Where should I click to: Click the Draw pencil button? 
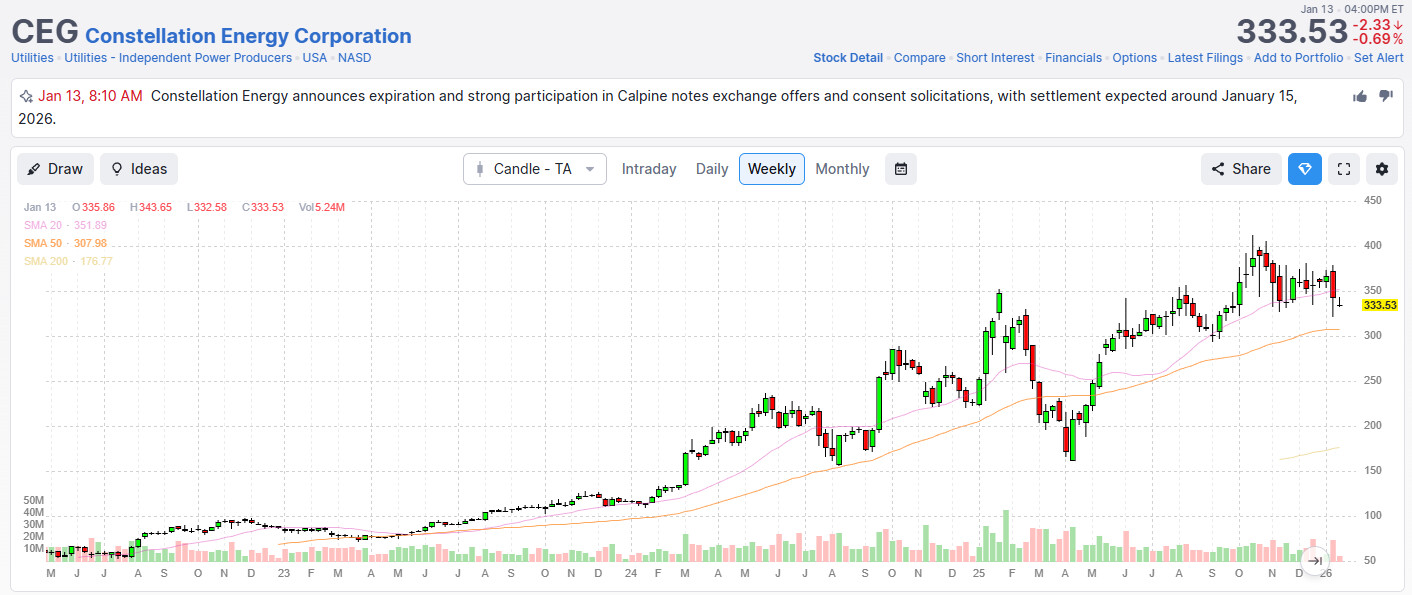(55, 169)
